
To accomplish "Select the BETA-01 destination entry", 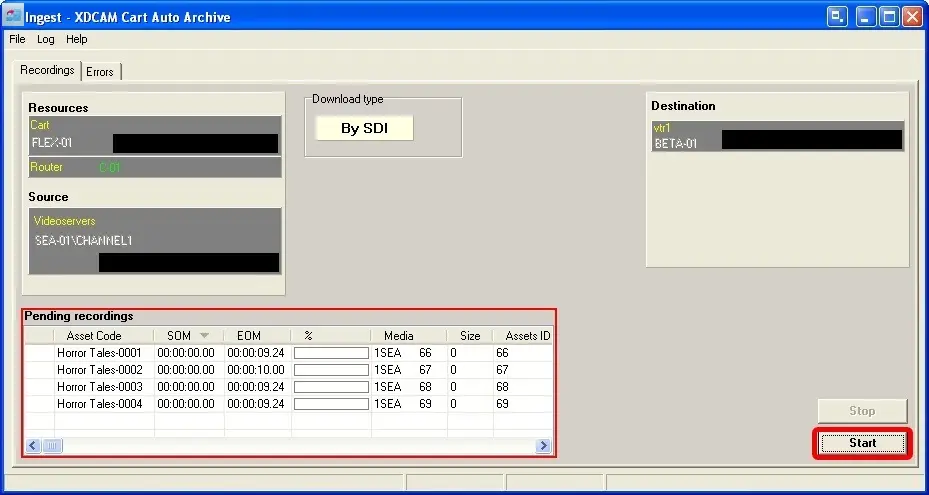I will (676, 144).
